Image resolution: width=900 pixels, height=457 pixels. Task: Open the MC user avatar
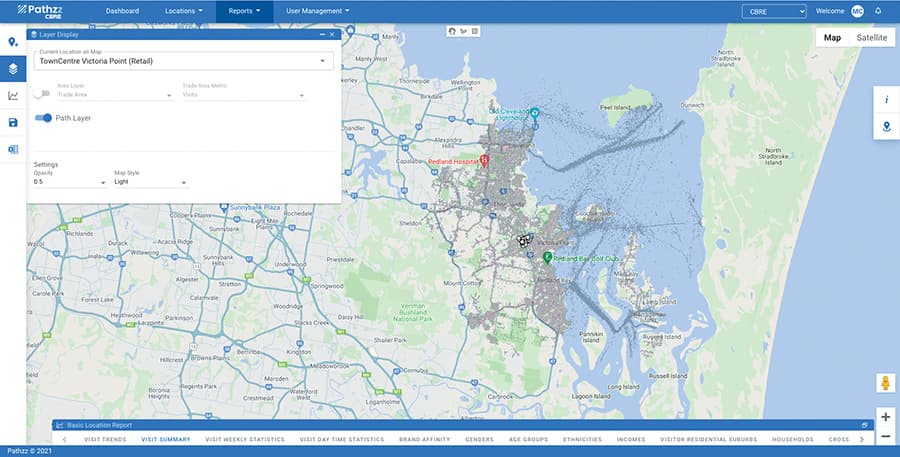pyautogui.click(x=857, y=11)
